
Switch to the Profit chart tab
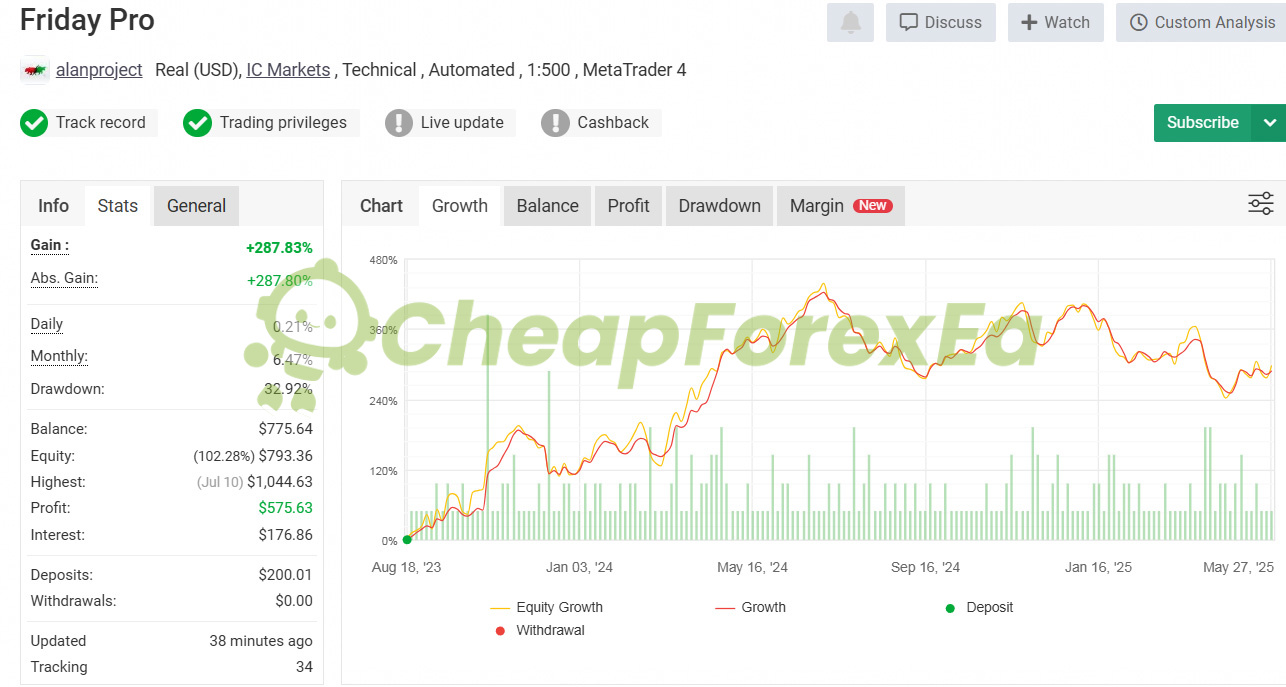point(629,206)
